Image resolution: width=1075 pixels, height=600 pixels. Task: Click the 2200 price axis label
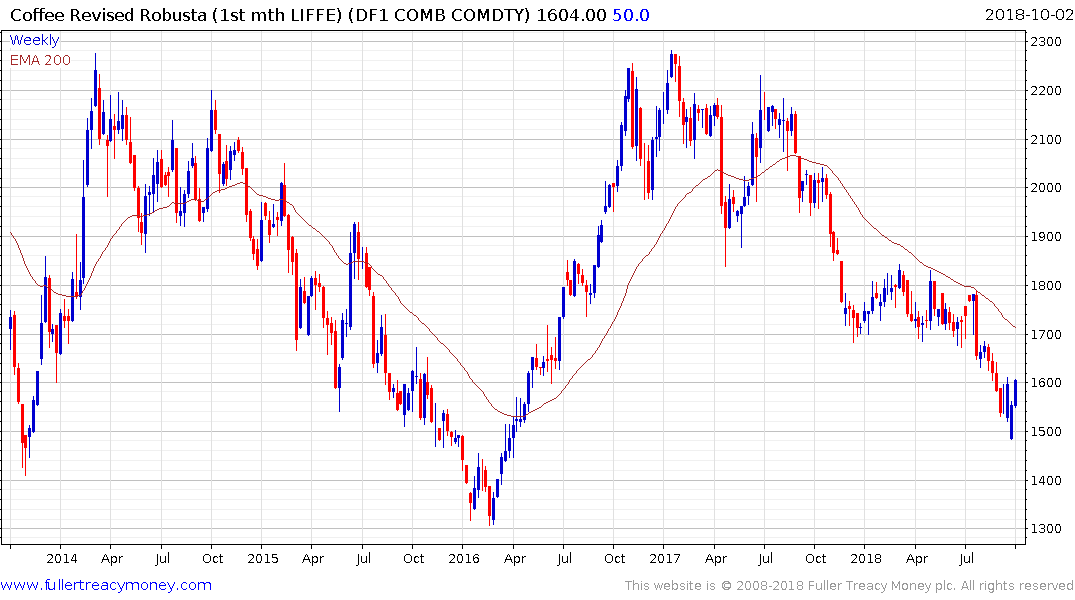coord(1046,91)
